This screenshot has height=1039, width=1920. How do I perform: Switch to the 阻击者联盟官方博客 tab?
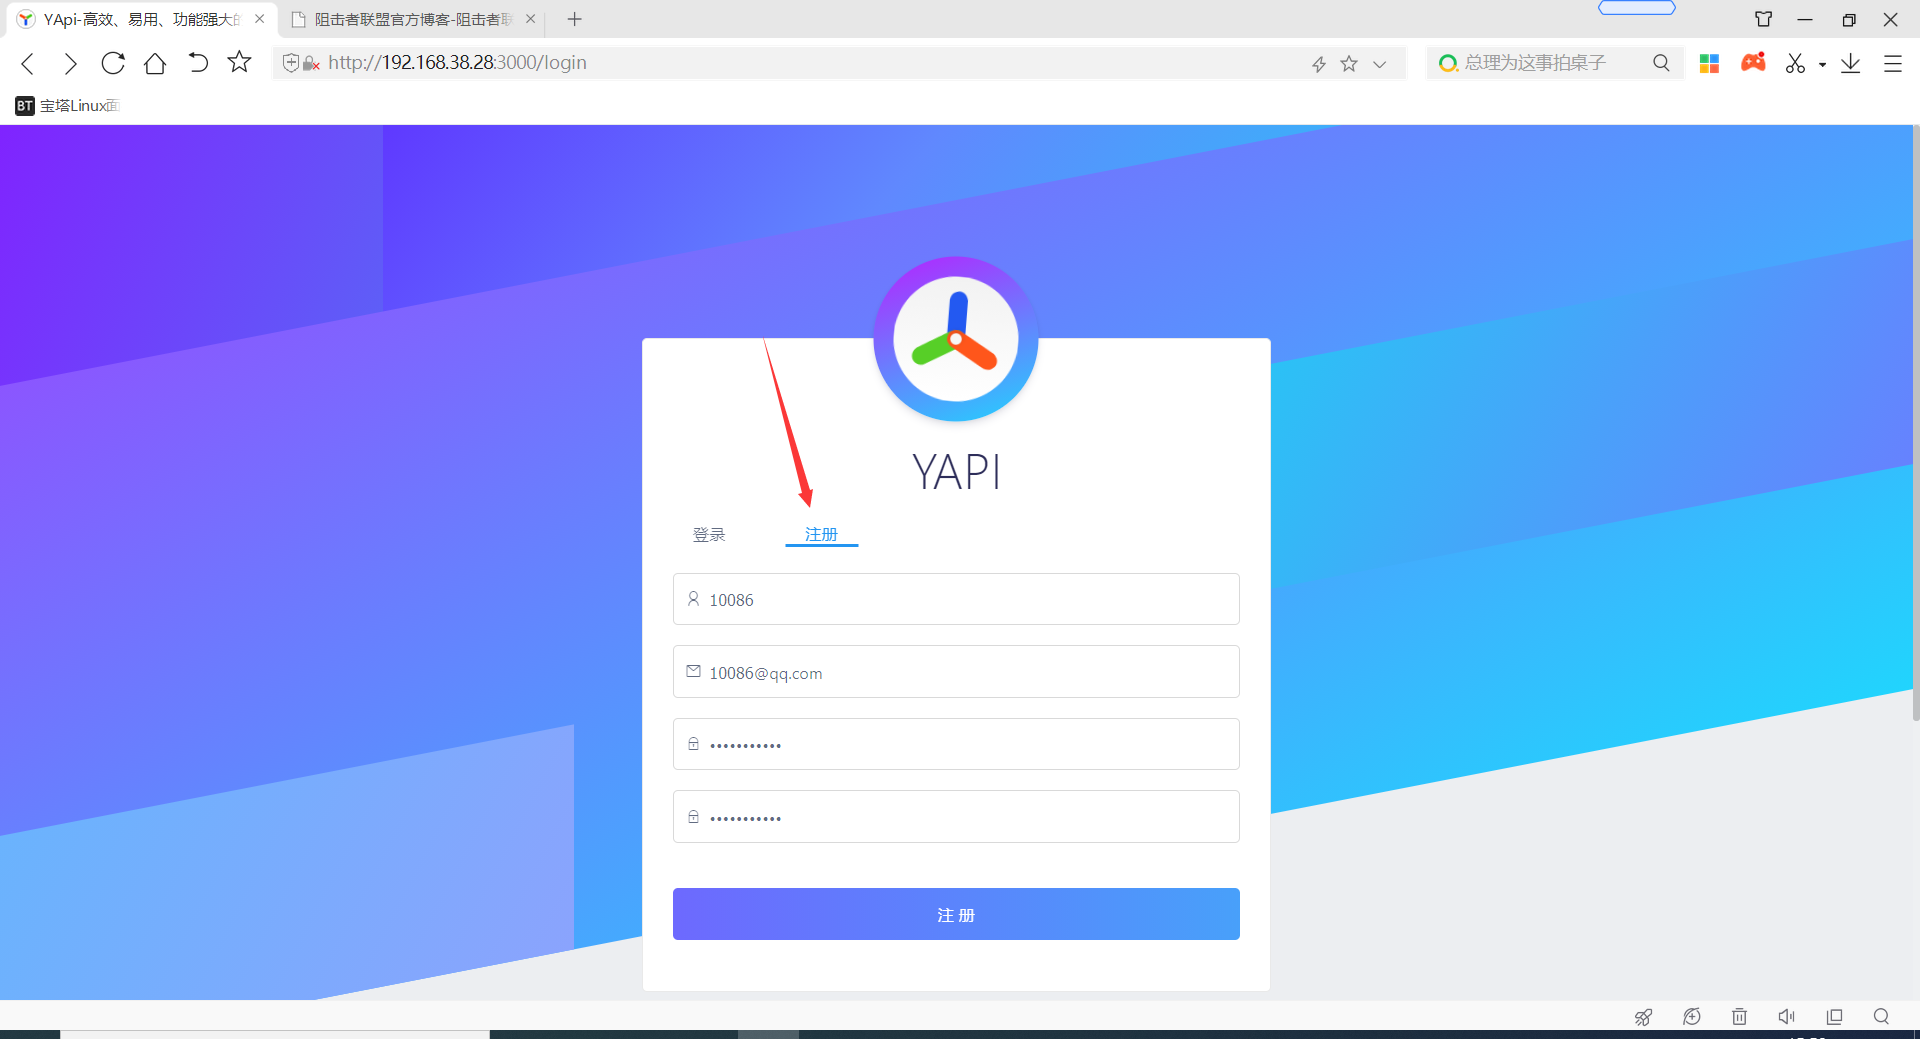pyautogui.click(x=414, y=19)
